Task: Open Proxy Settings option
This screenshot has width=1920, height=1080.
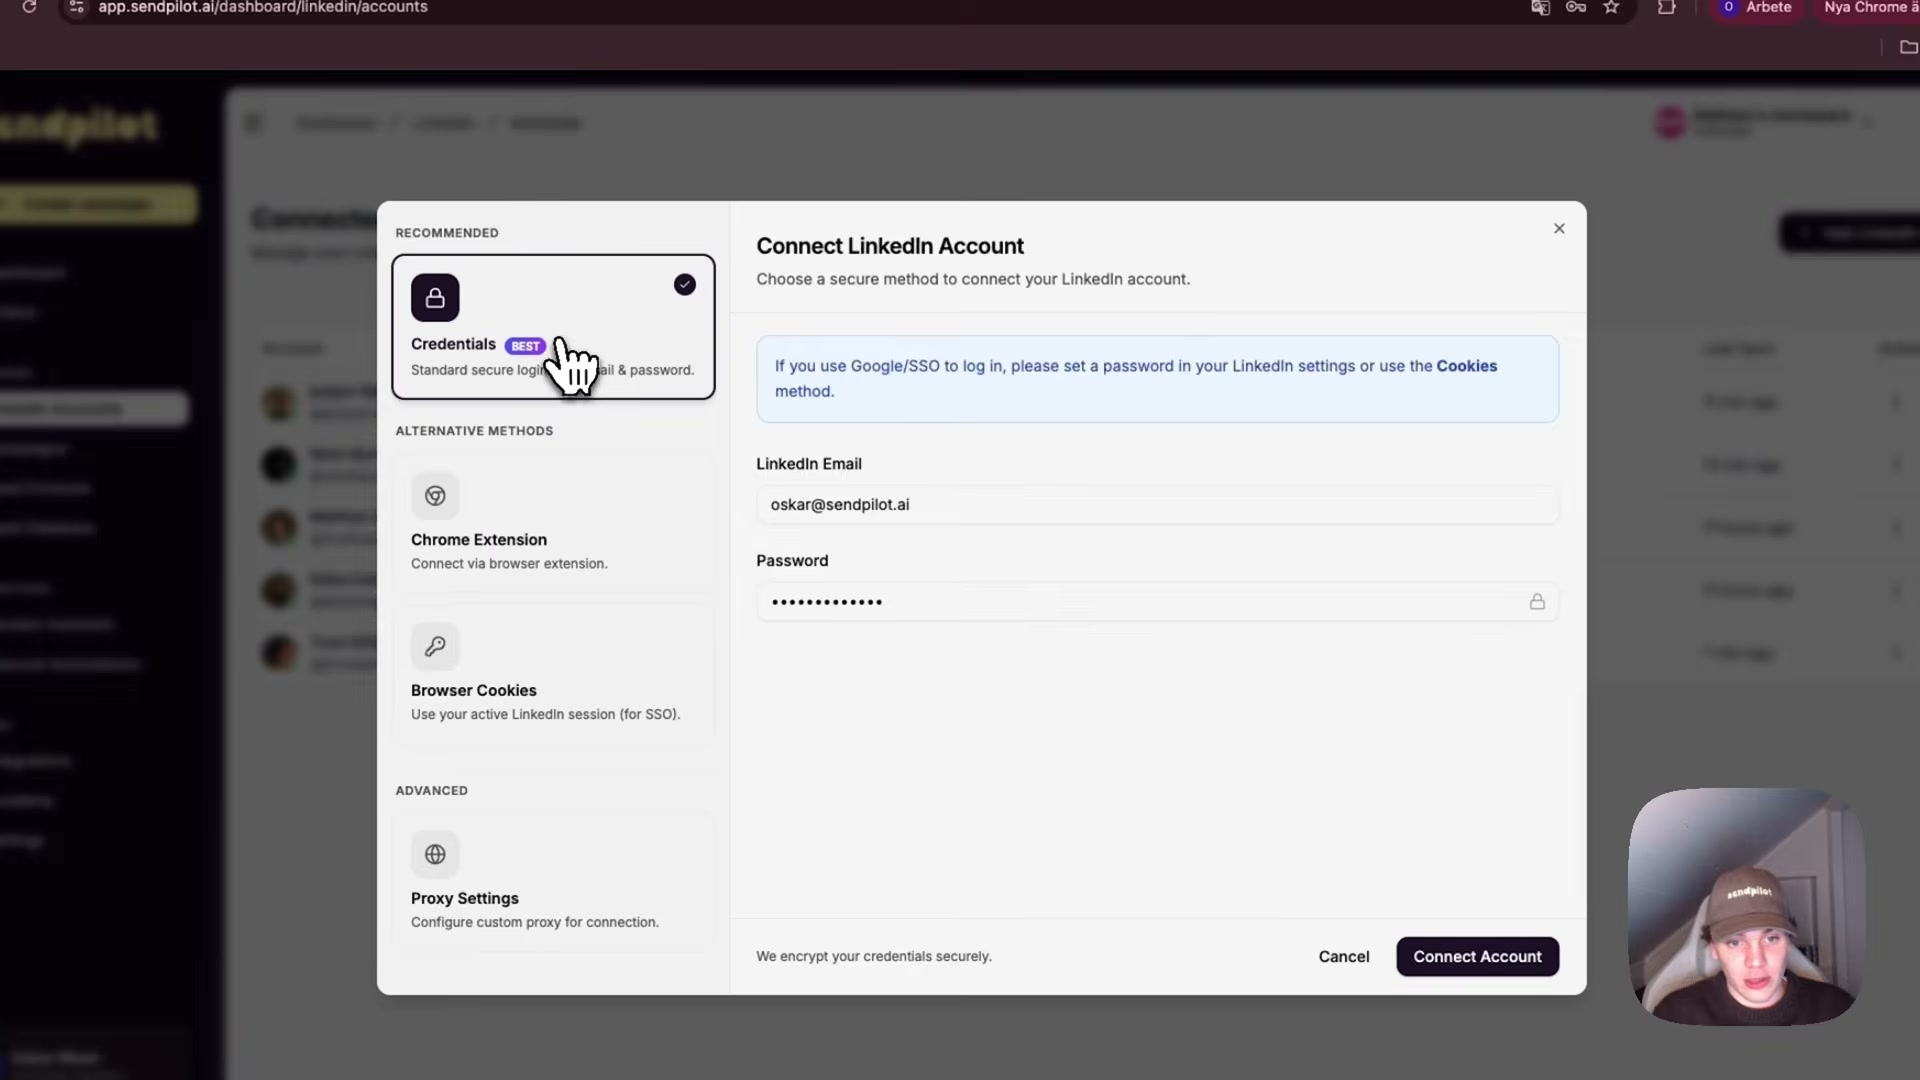Action: coord(553,882)
